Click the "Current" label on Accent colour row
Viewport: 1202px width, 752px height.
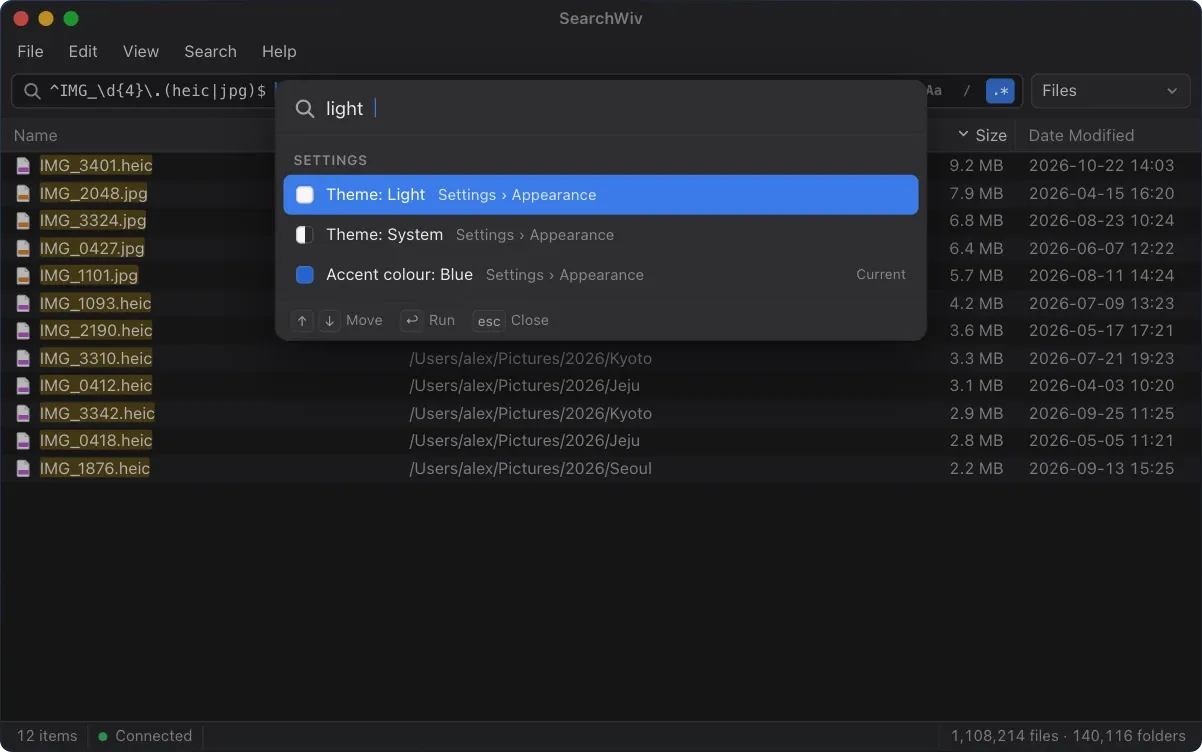tap(881, 274)
